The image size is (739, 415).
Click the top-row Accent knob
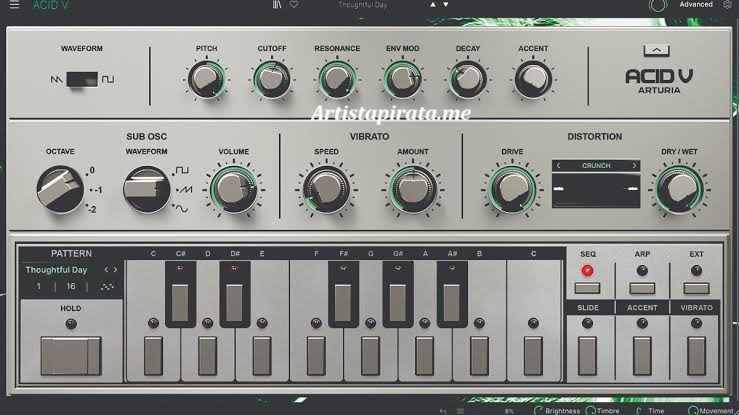[x=533, y=79]
